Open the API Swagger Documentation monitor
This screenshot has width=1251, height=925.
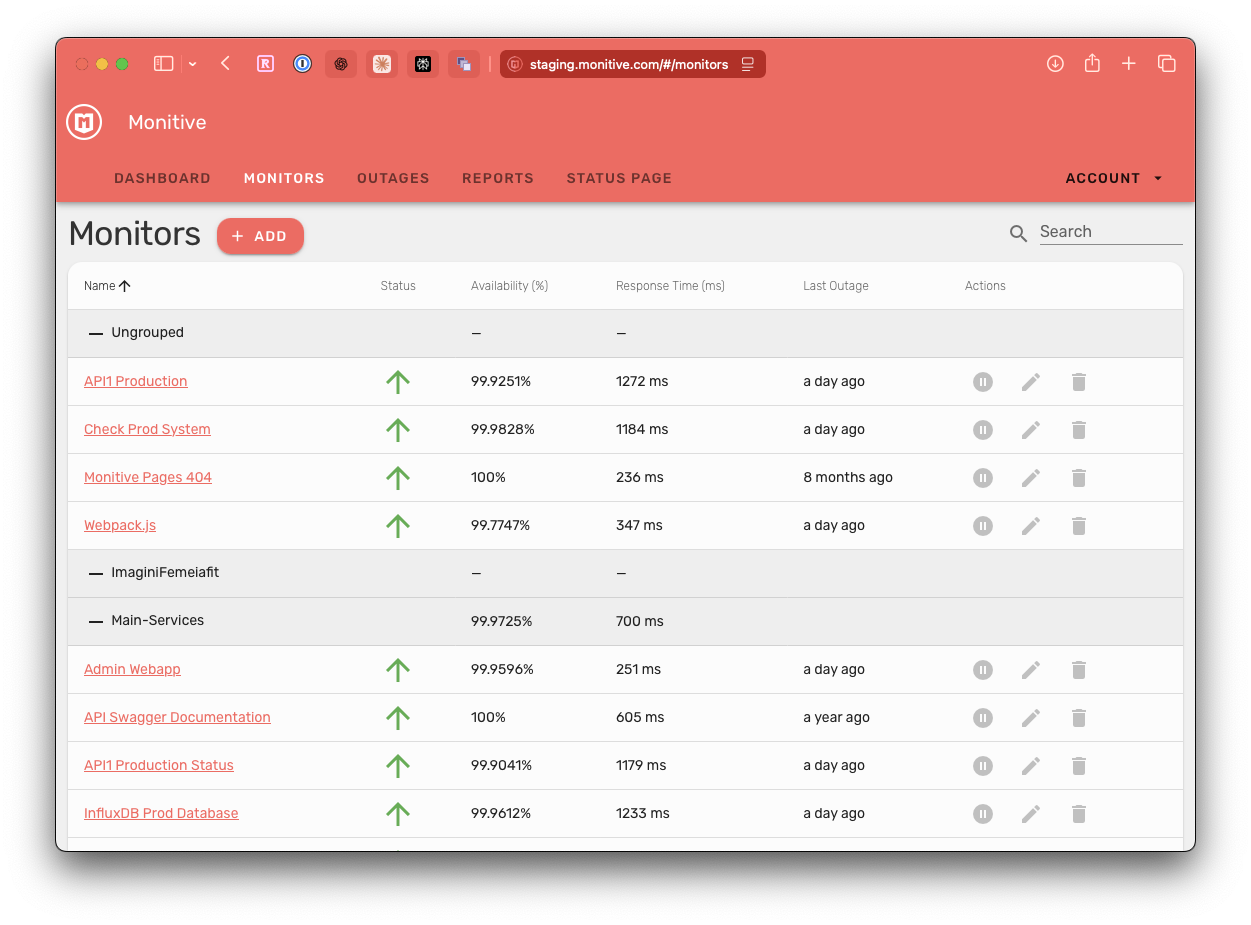(x=177, y=717)
